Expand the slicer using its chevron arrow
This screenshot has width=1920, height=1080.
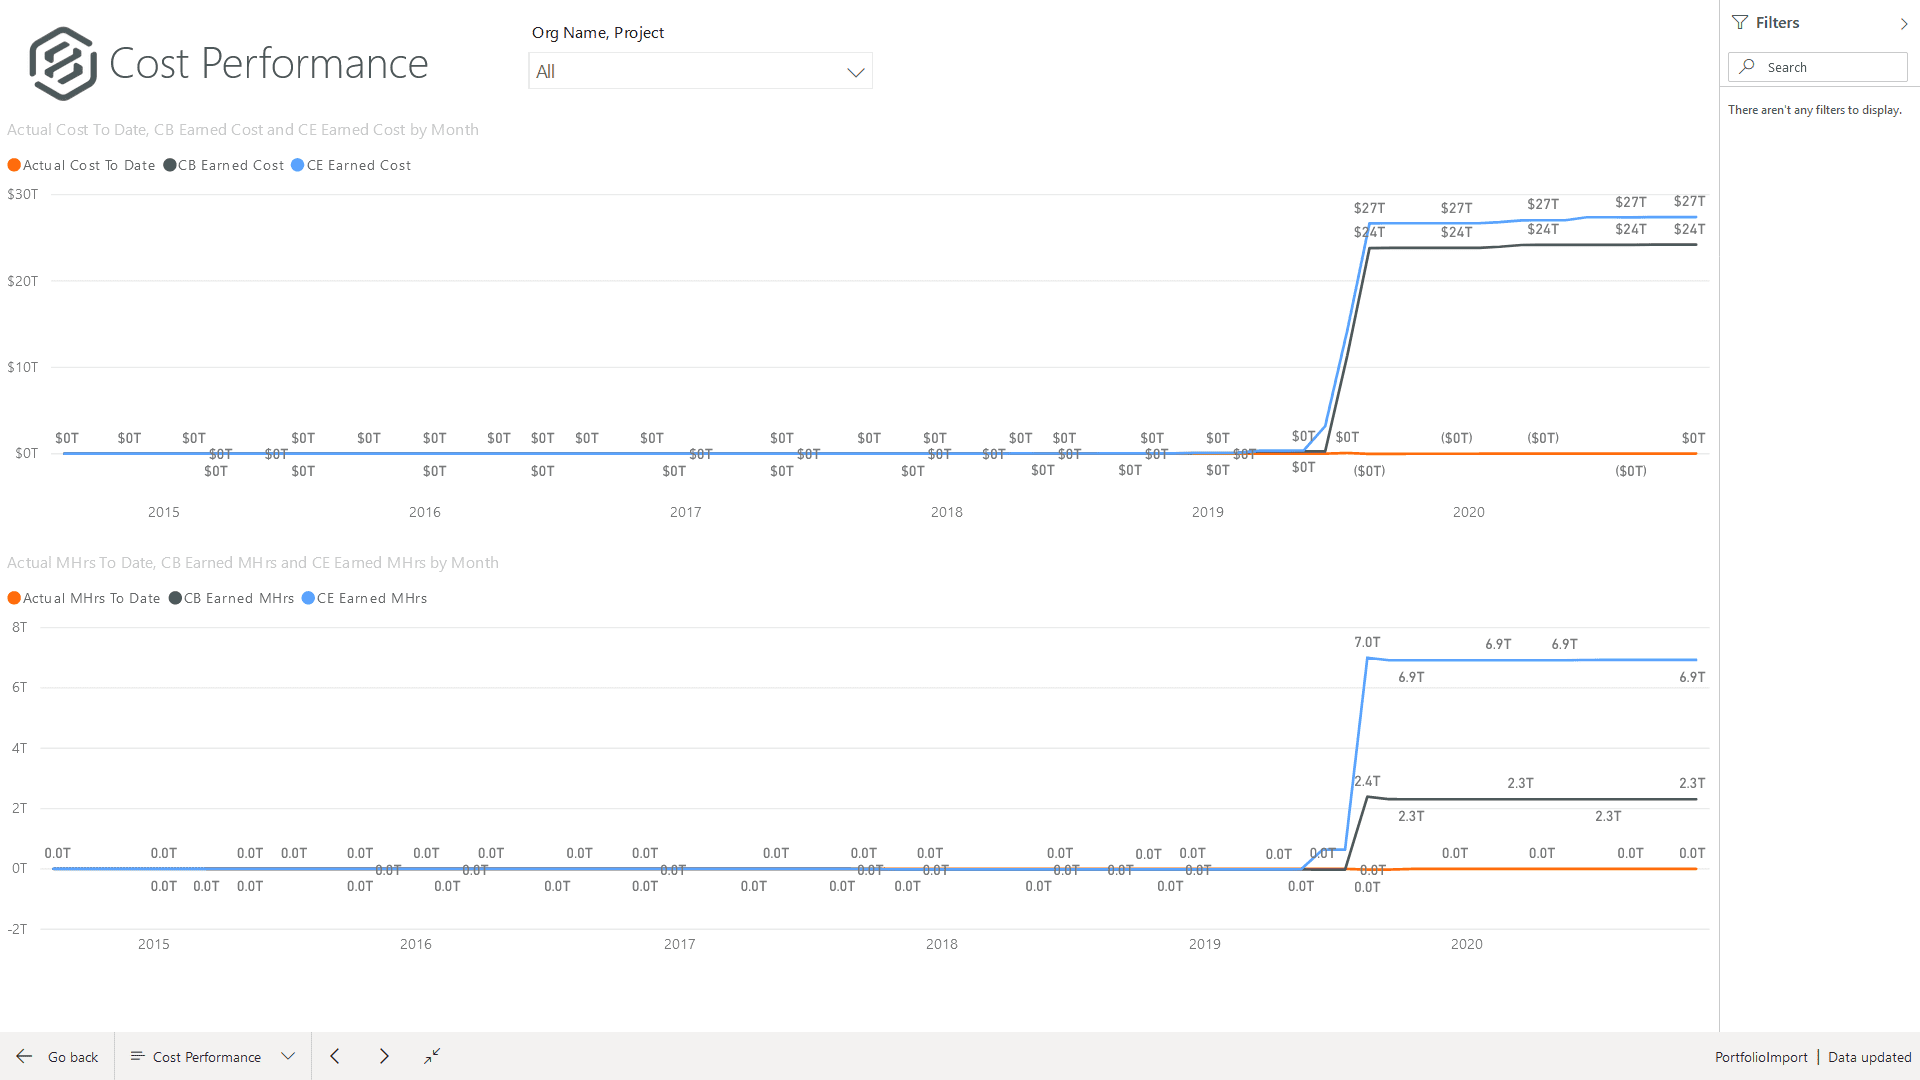[x=855, y=72]
